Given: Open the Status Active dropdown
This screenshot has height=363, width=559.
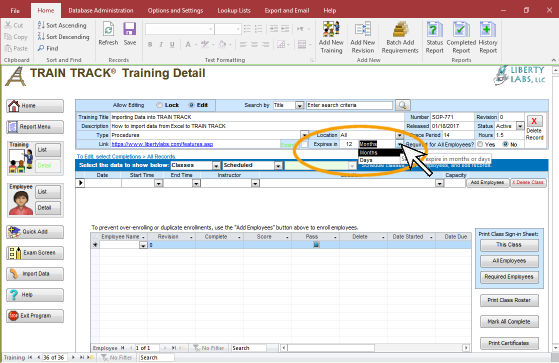Looking at the screenshot, I should click(520, 126).
